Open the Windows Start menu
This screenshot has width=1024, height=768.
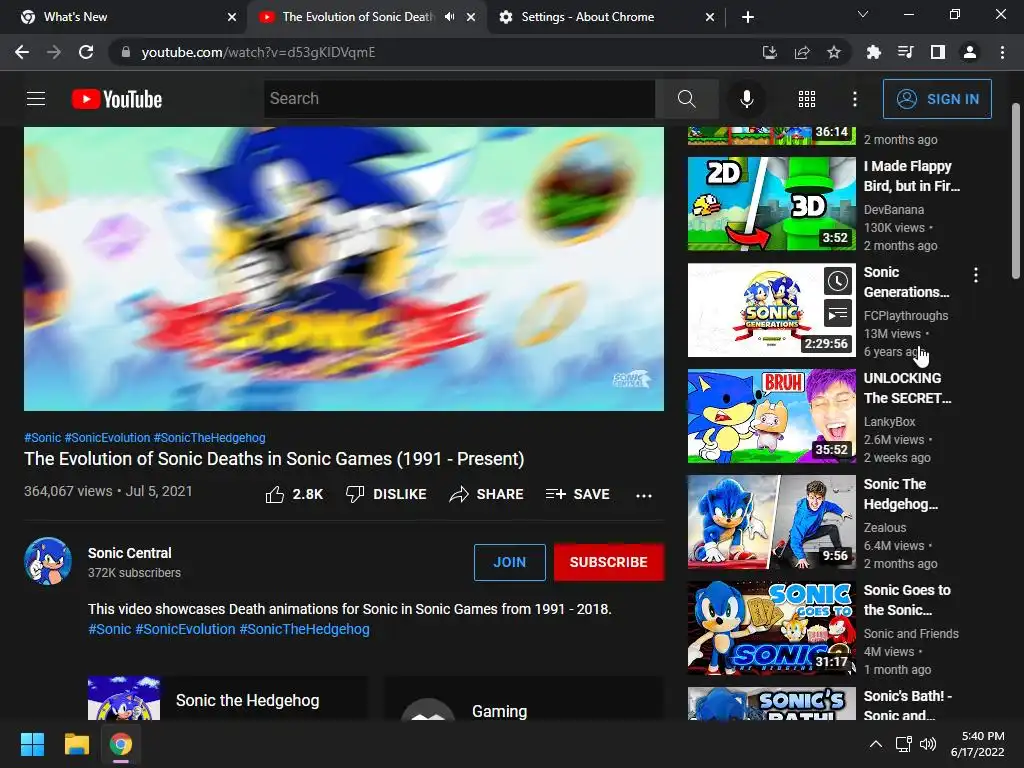click(32, 744)
